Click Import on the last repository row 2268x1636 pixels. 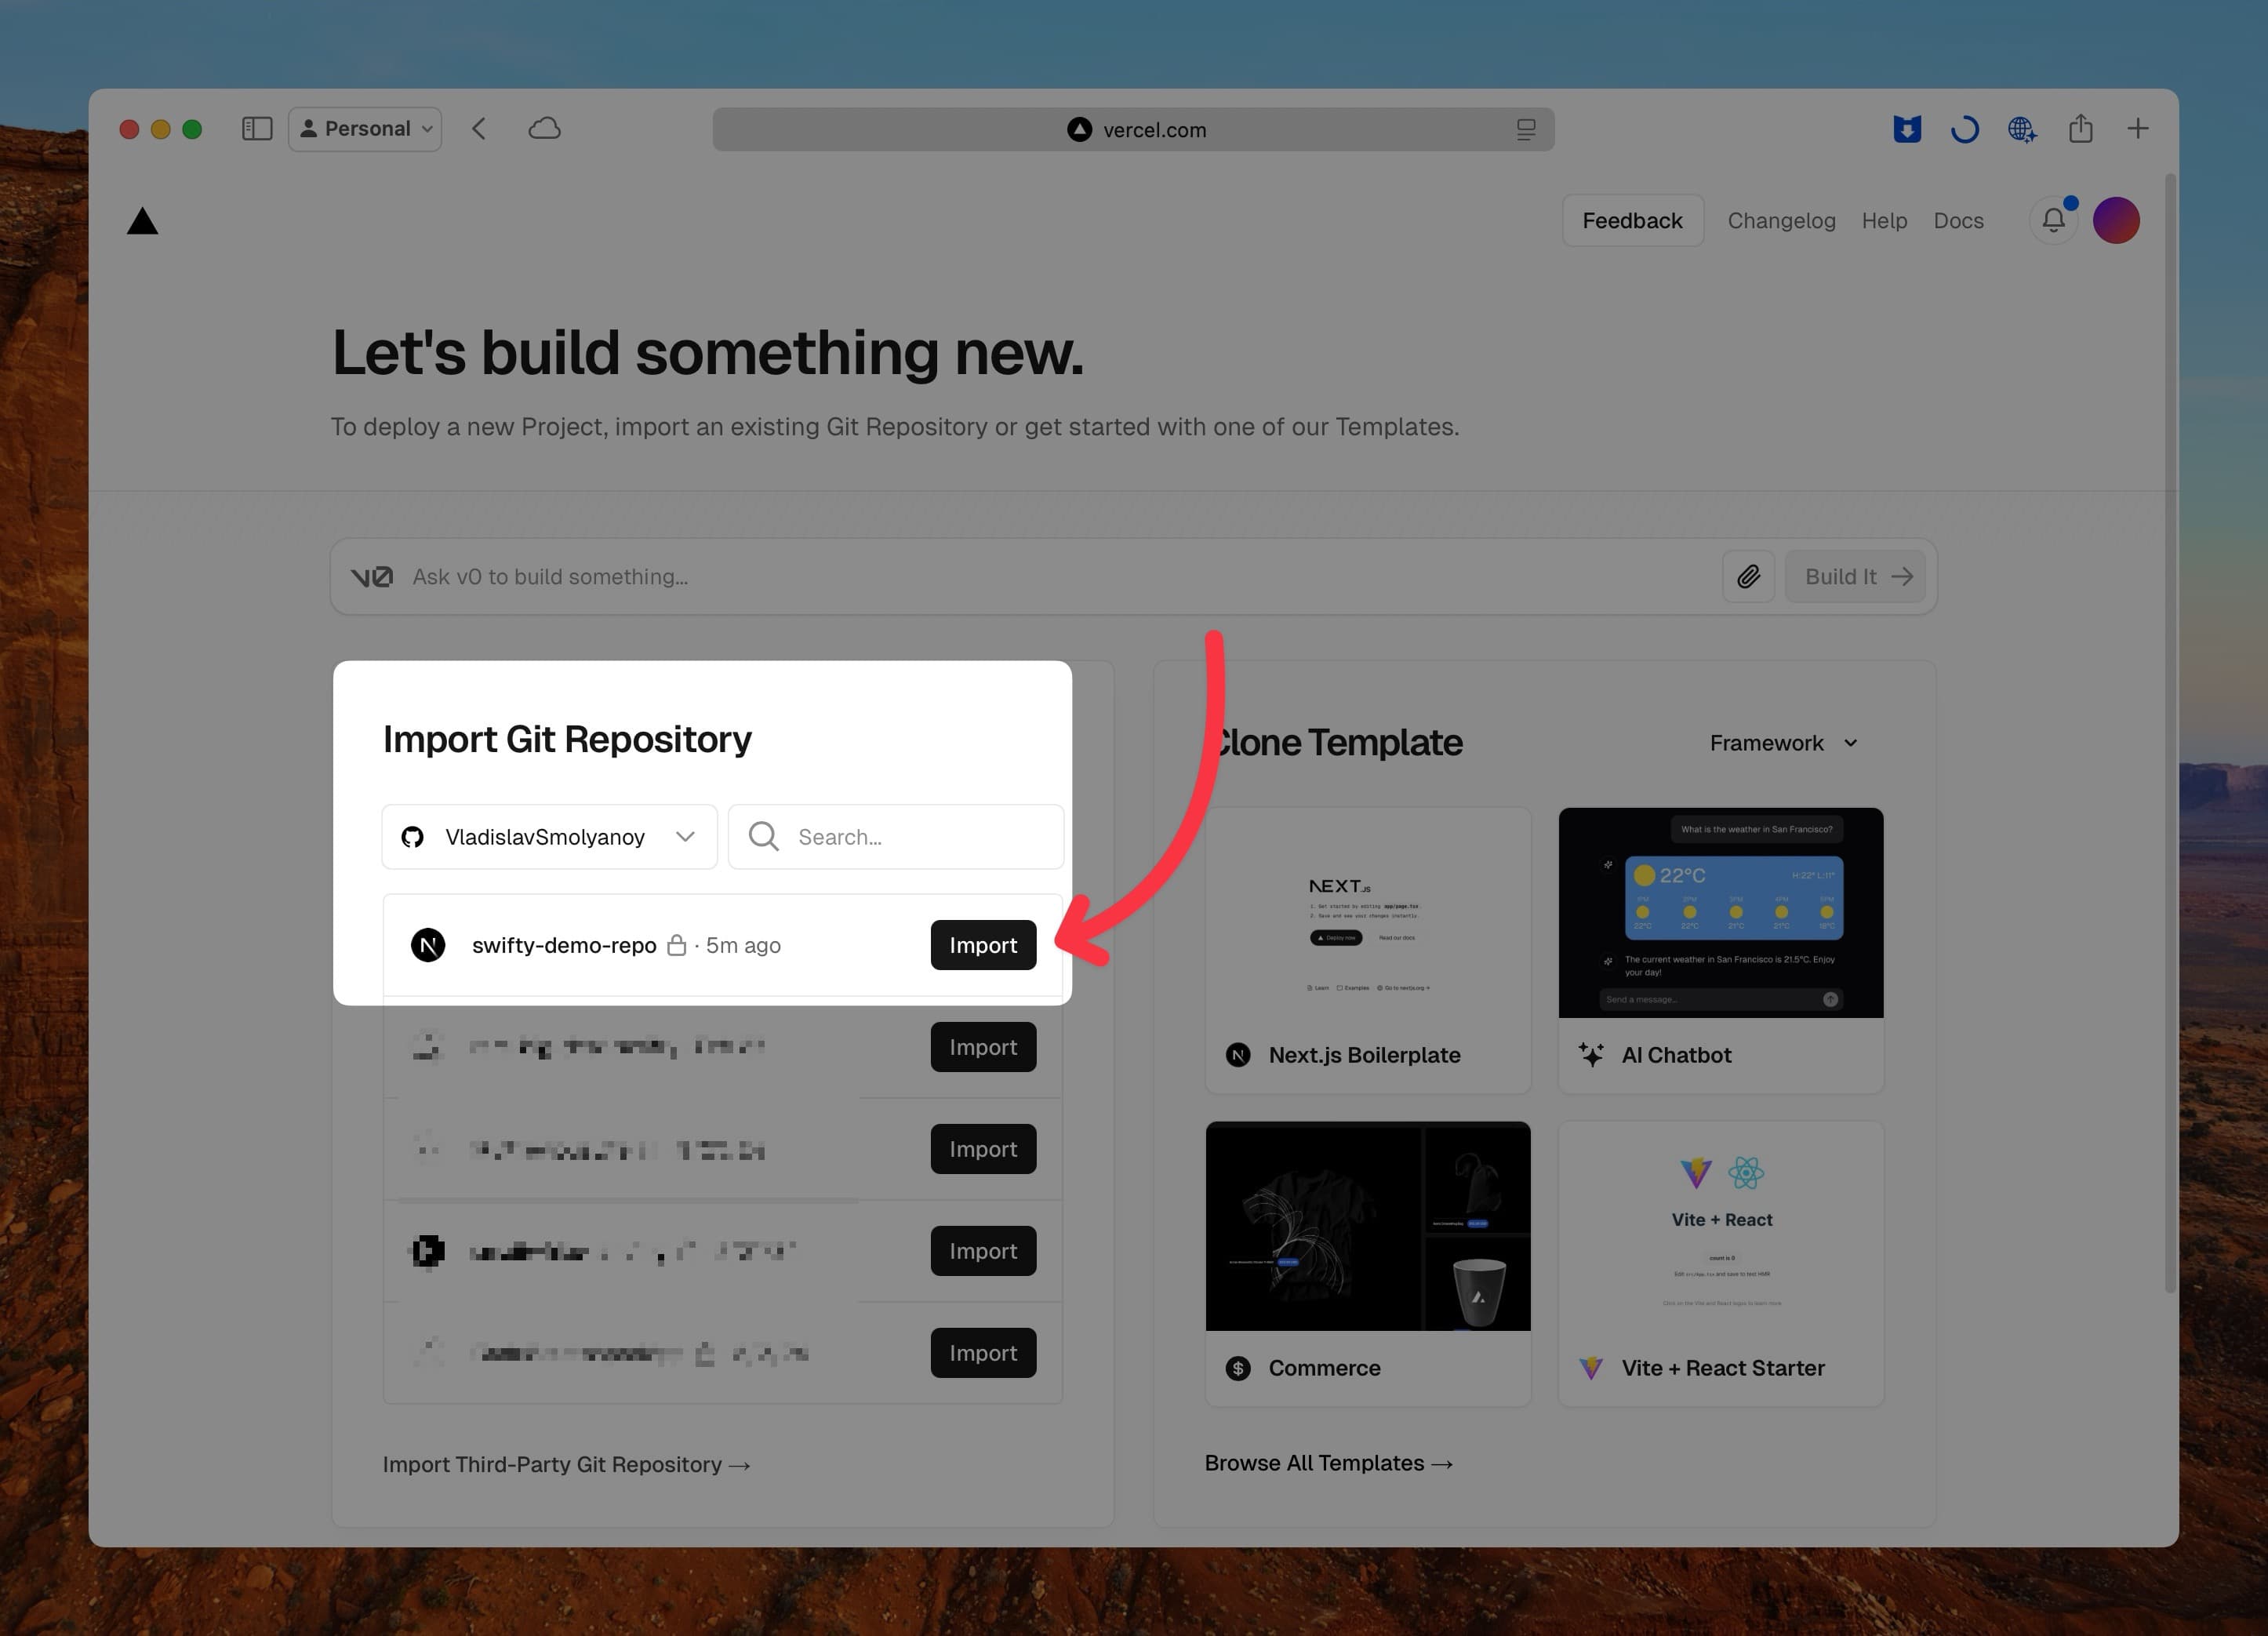tap(983, 1353)
